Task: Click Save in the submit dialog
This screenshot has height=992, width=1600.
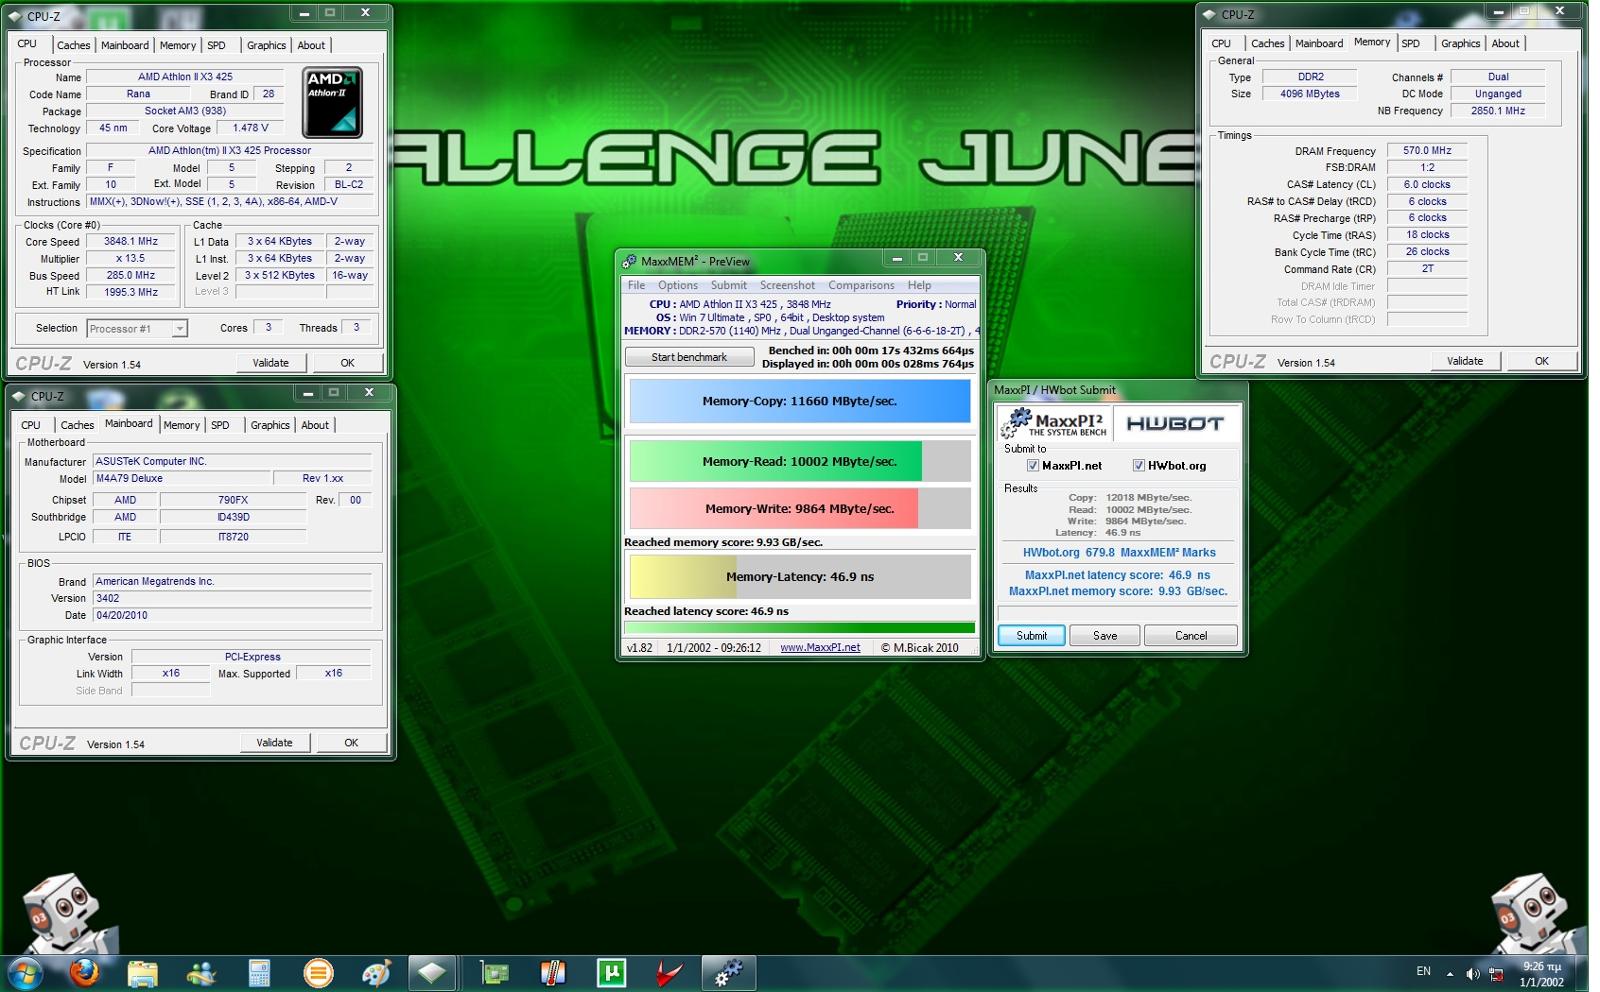Action: [x=1105, y=635]
